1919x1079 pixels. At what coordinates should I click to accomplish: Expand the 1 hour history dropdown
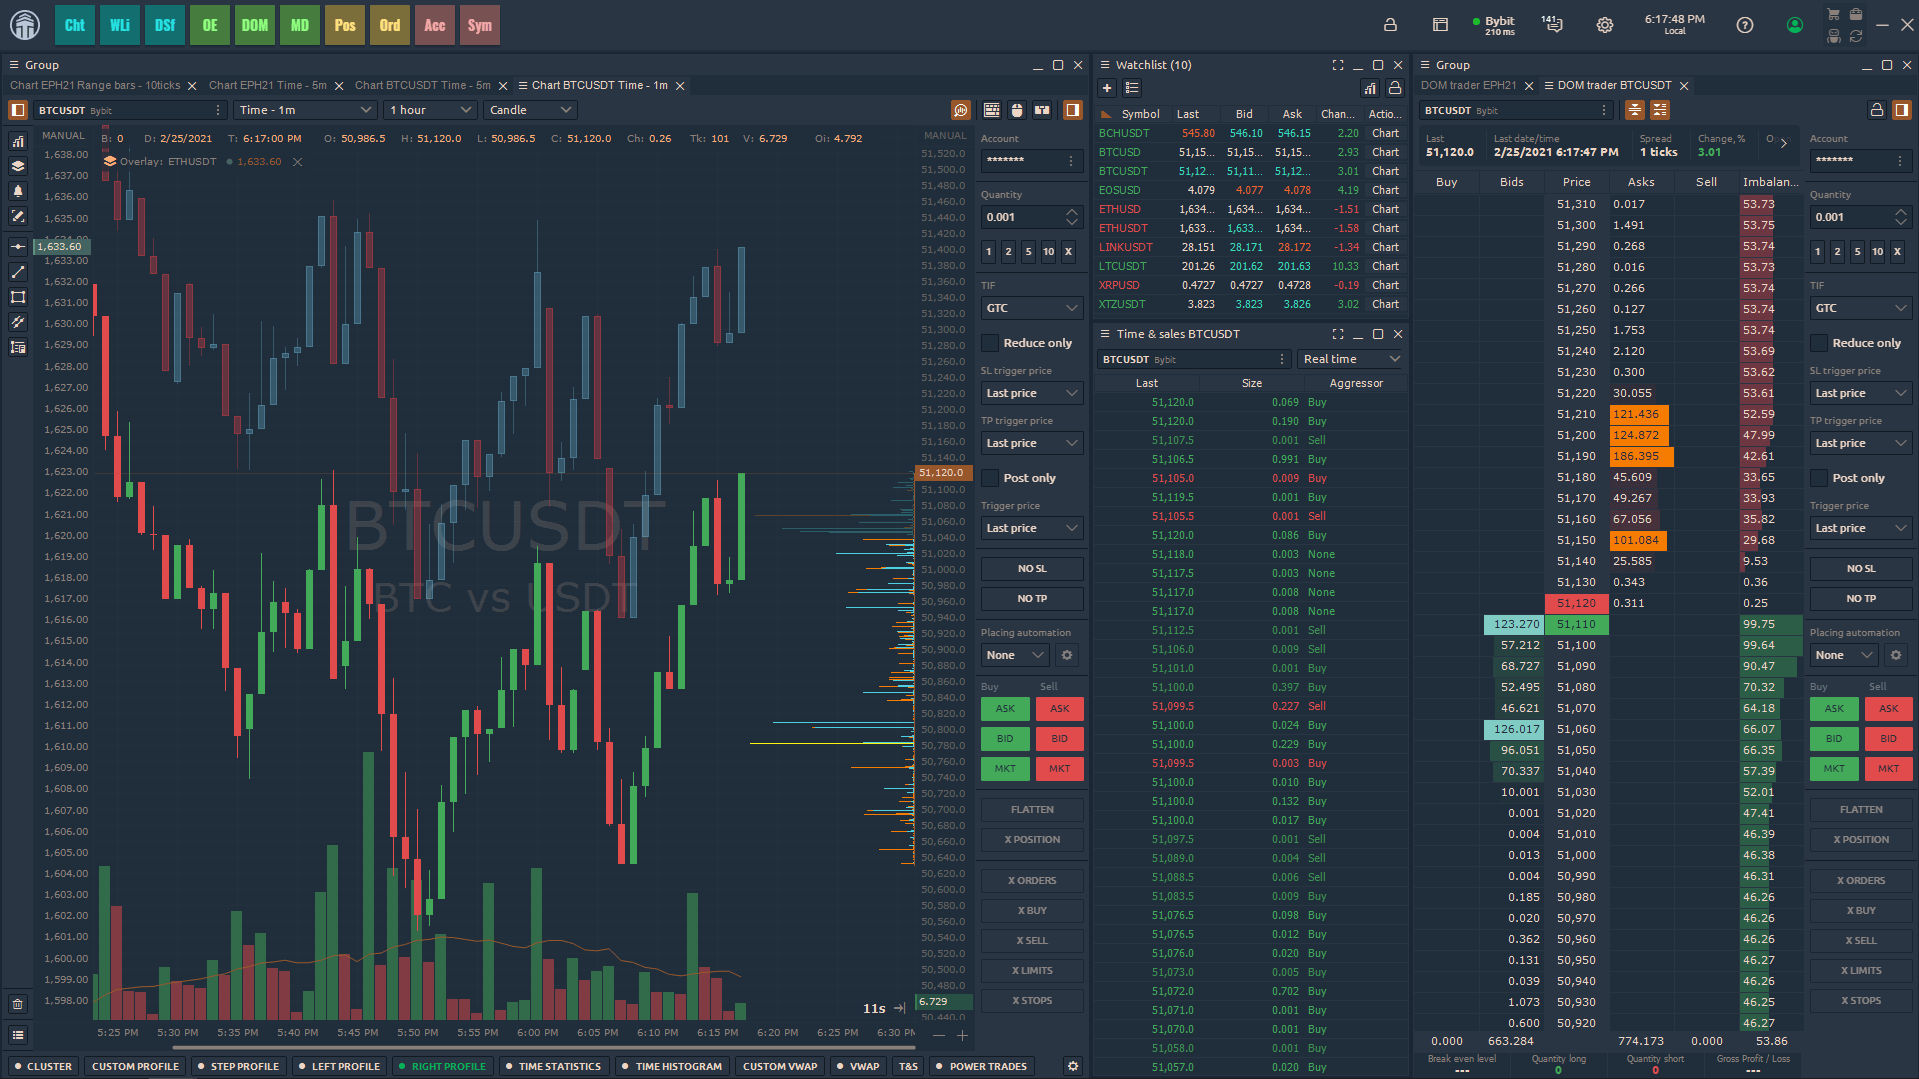click(431, 110)
